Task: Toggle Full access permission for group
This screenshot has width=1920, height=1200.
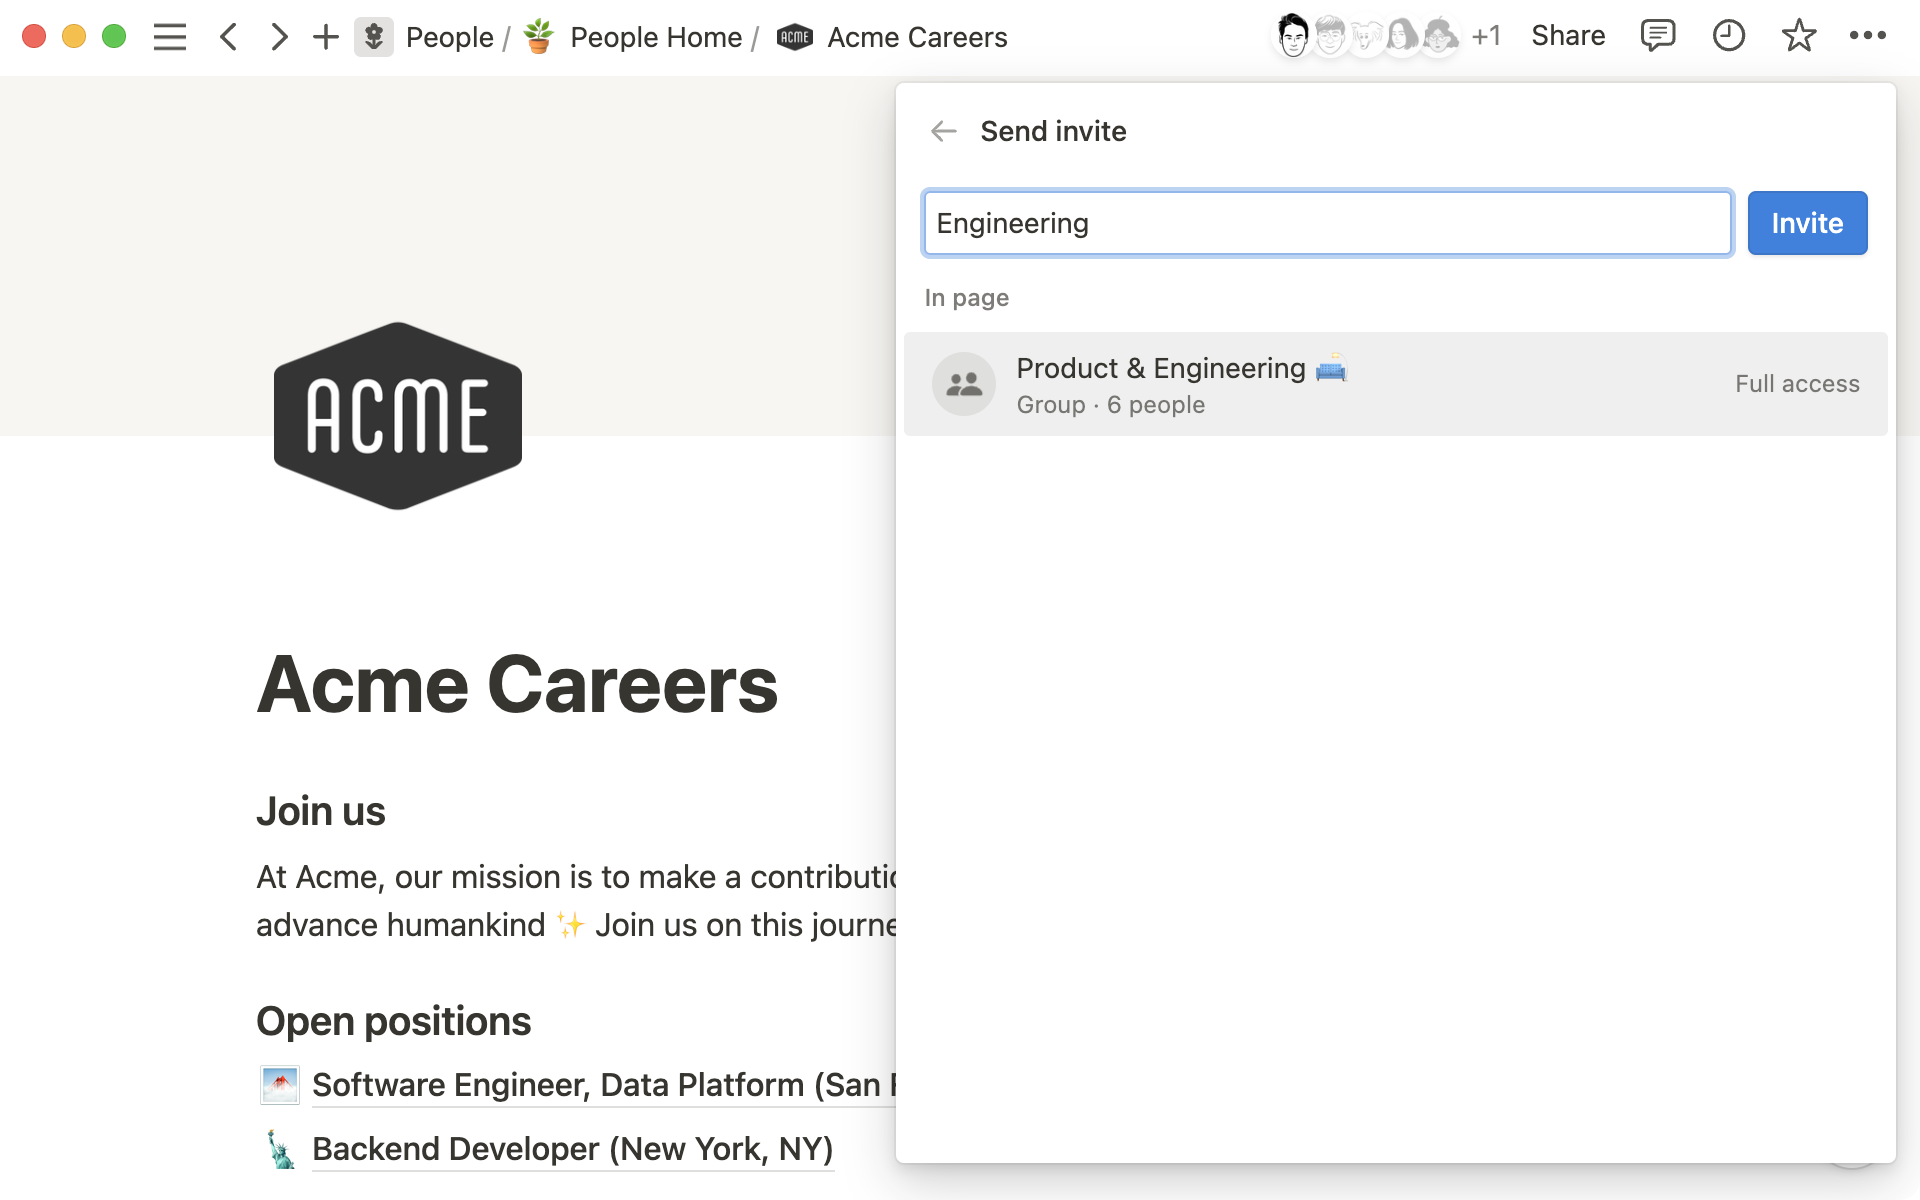Action: (x=1797, y=384)
